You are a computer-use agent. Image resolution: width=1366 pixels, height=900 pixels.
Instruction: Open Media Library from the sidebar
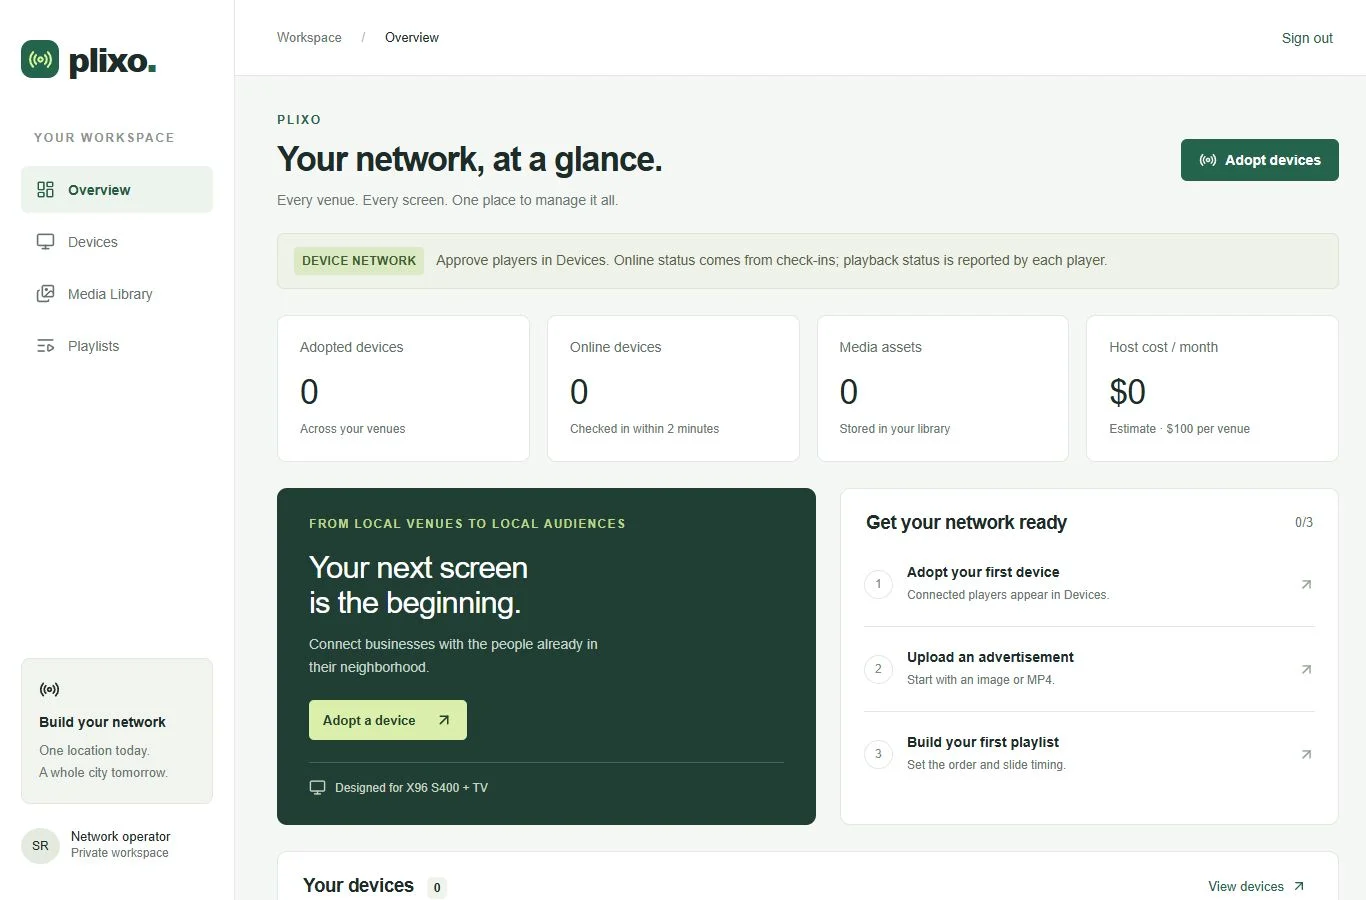117,294
